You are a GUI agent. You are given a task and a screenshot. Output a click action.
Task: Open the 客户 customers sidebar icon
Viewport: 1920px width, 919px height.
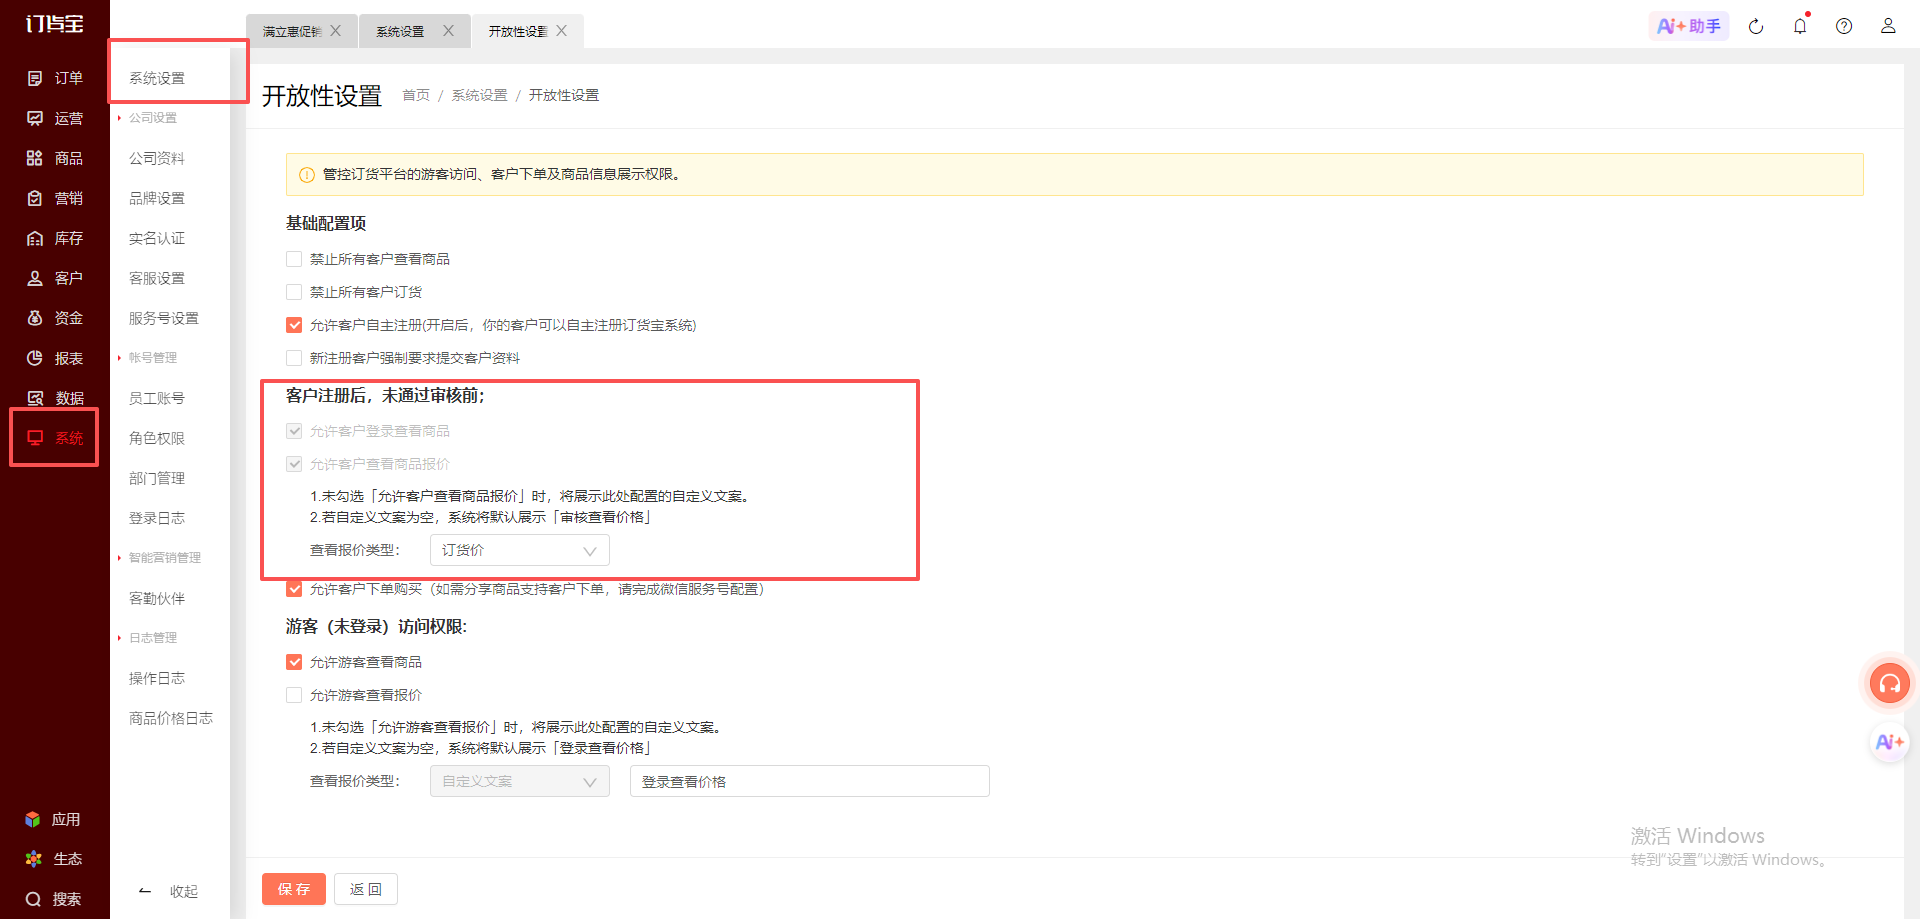point(35,278)
